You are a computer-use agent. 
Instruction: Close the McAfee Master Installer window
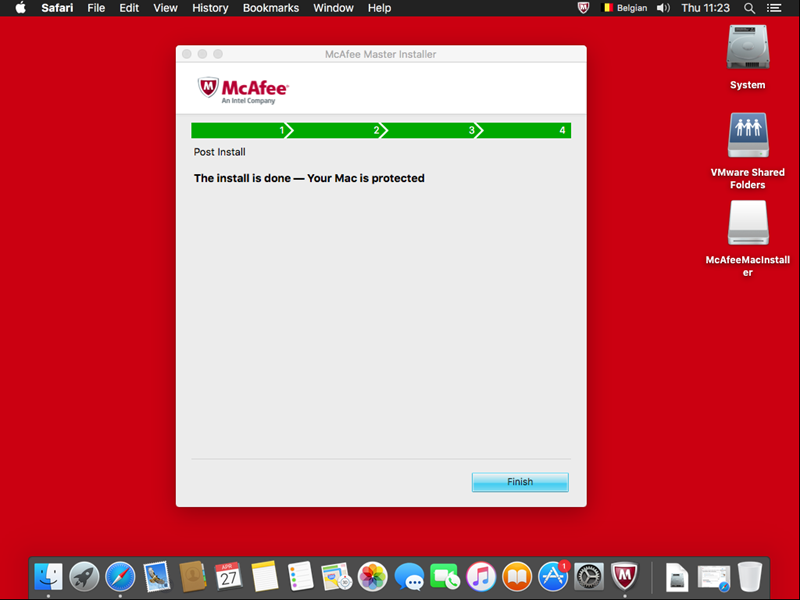click(187, 54)
